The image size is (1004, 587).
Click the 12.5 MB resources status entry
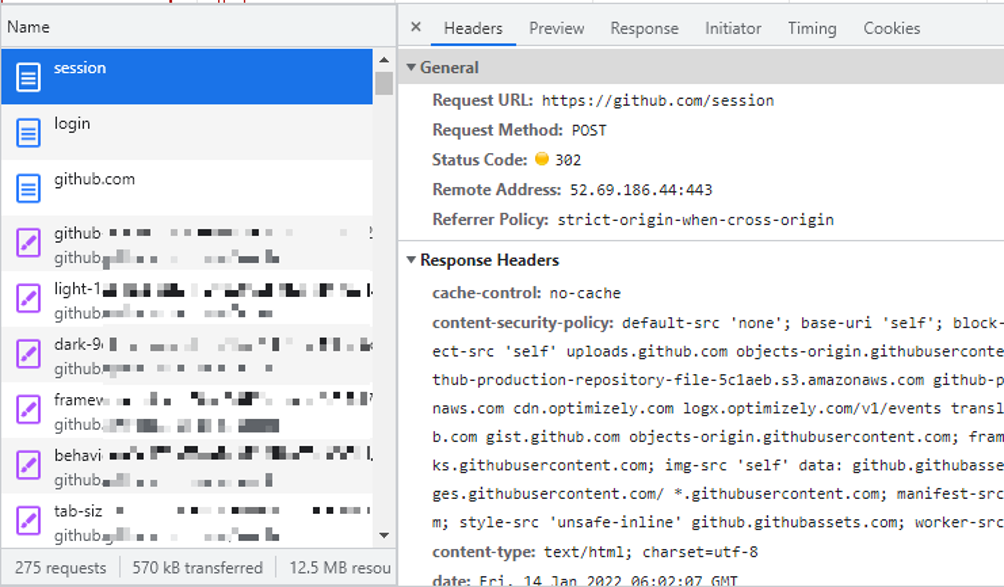pyautogui.click(x=340, y=568)
